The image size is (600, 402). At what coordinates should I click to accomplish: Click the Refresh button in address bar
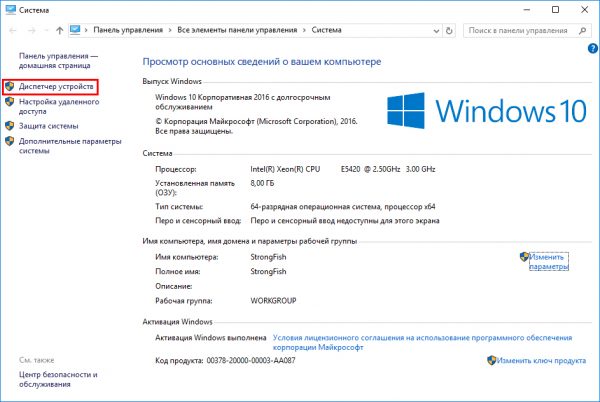(449, 31)
